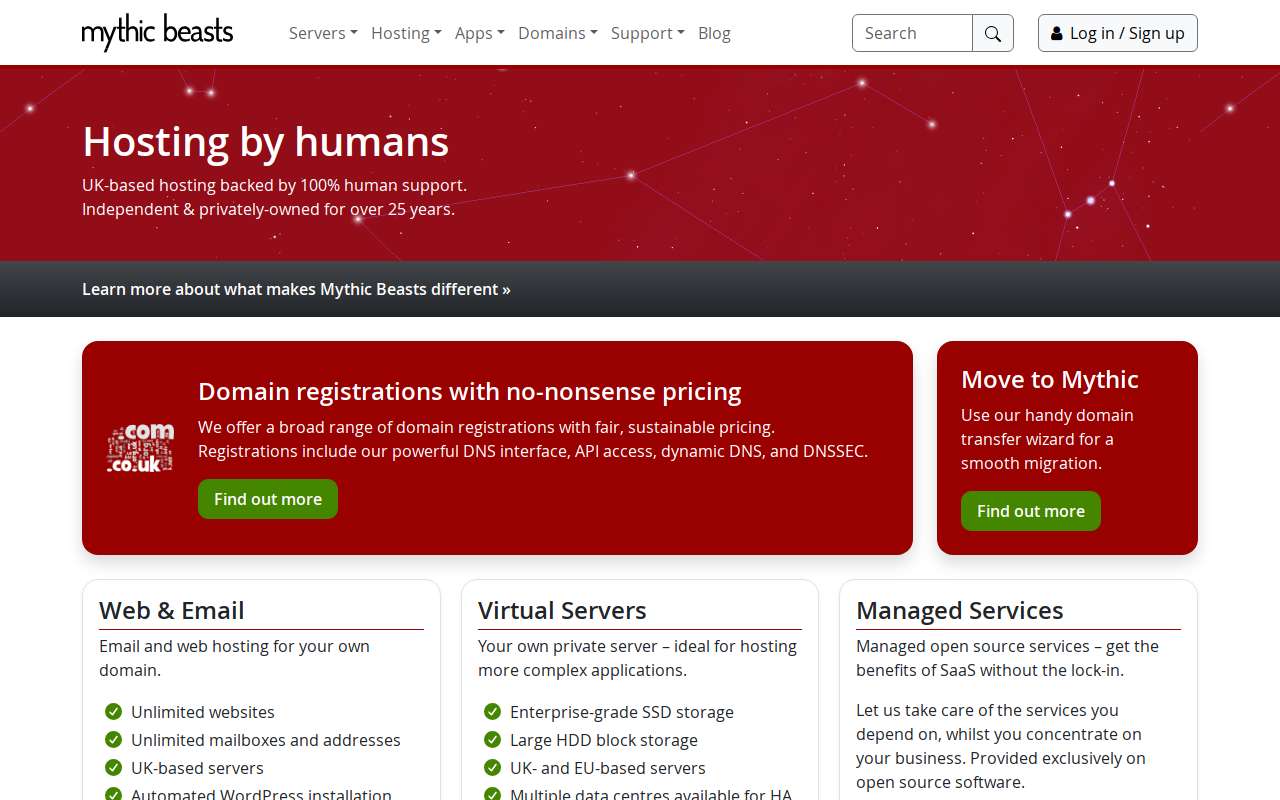Image resolution: width=1280 pixels, height=800 pixels.
Task: Click the tick icon beside Enterprise-grade SSD storage
Action: (x=493, y=712)
